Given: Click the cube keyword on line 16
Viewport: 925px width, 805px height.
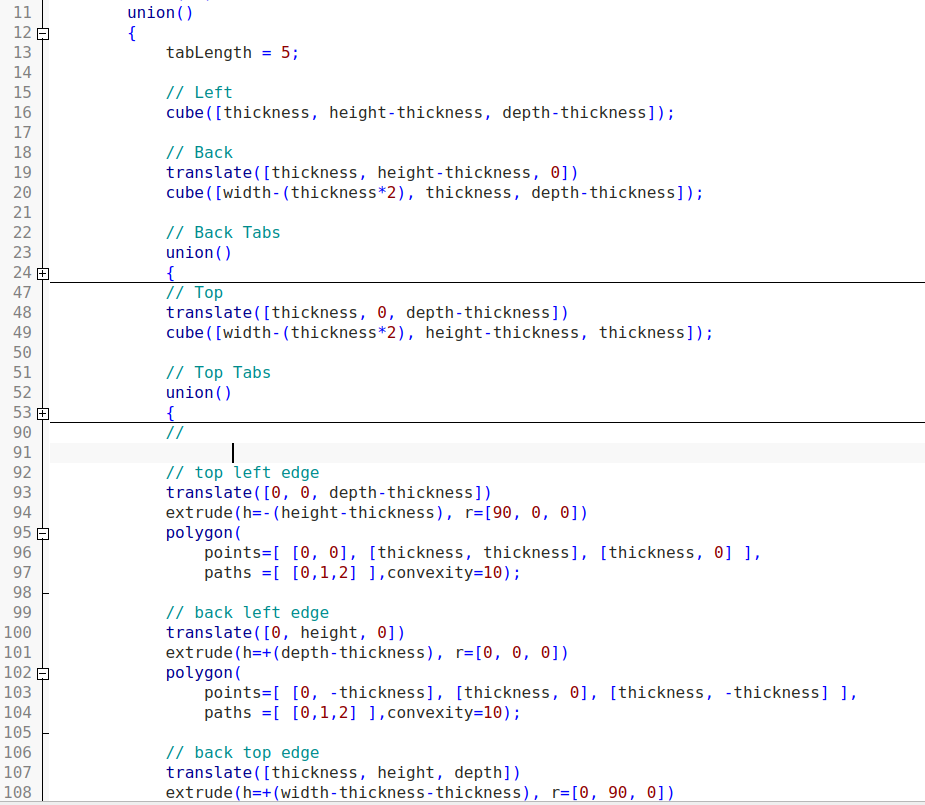Looking at the screenshot, I should point(185,113).
